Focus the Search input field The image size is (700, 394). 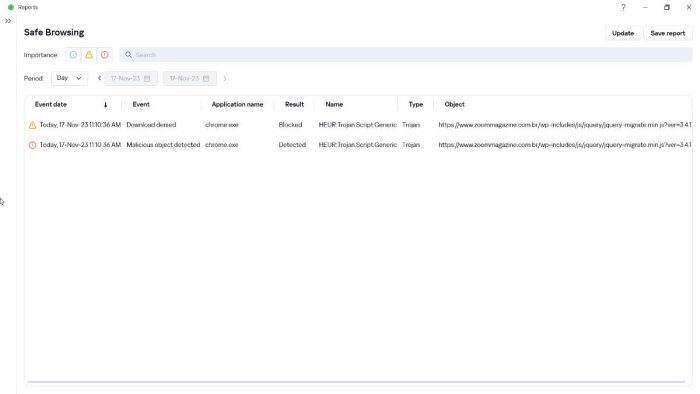click(406, 55)
